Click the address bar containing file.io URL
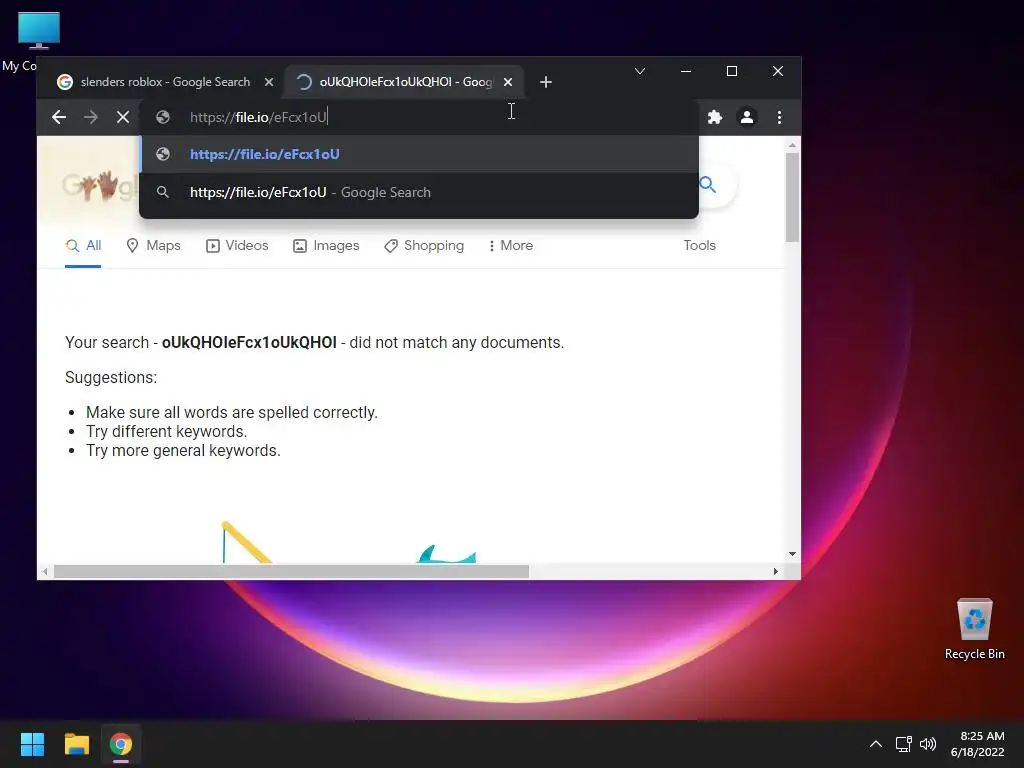 421,117
